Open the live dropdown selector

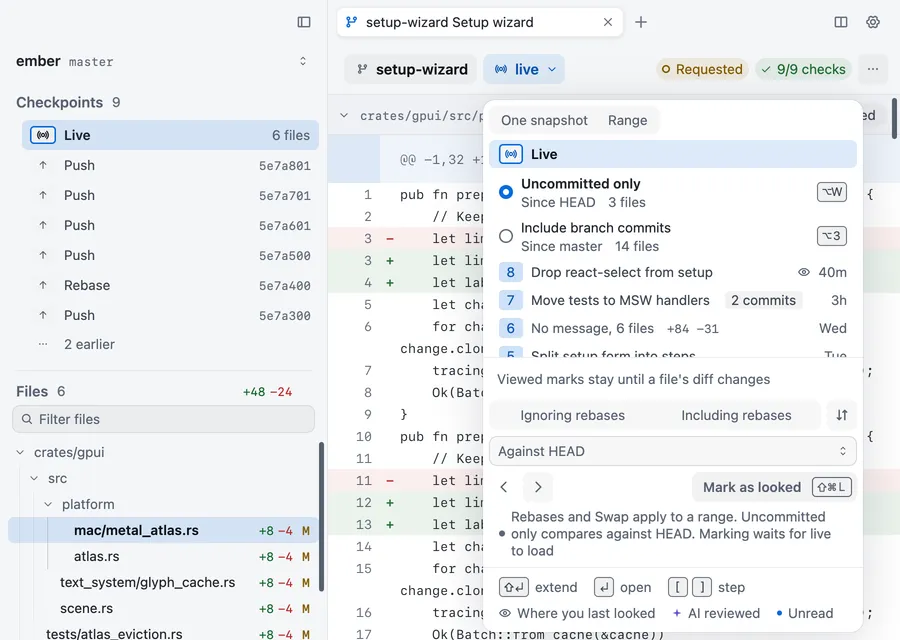pyautogui.click(x=524, y=69)
